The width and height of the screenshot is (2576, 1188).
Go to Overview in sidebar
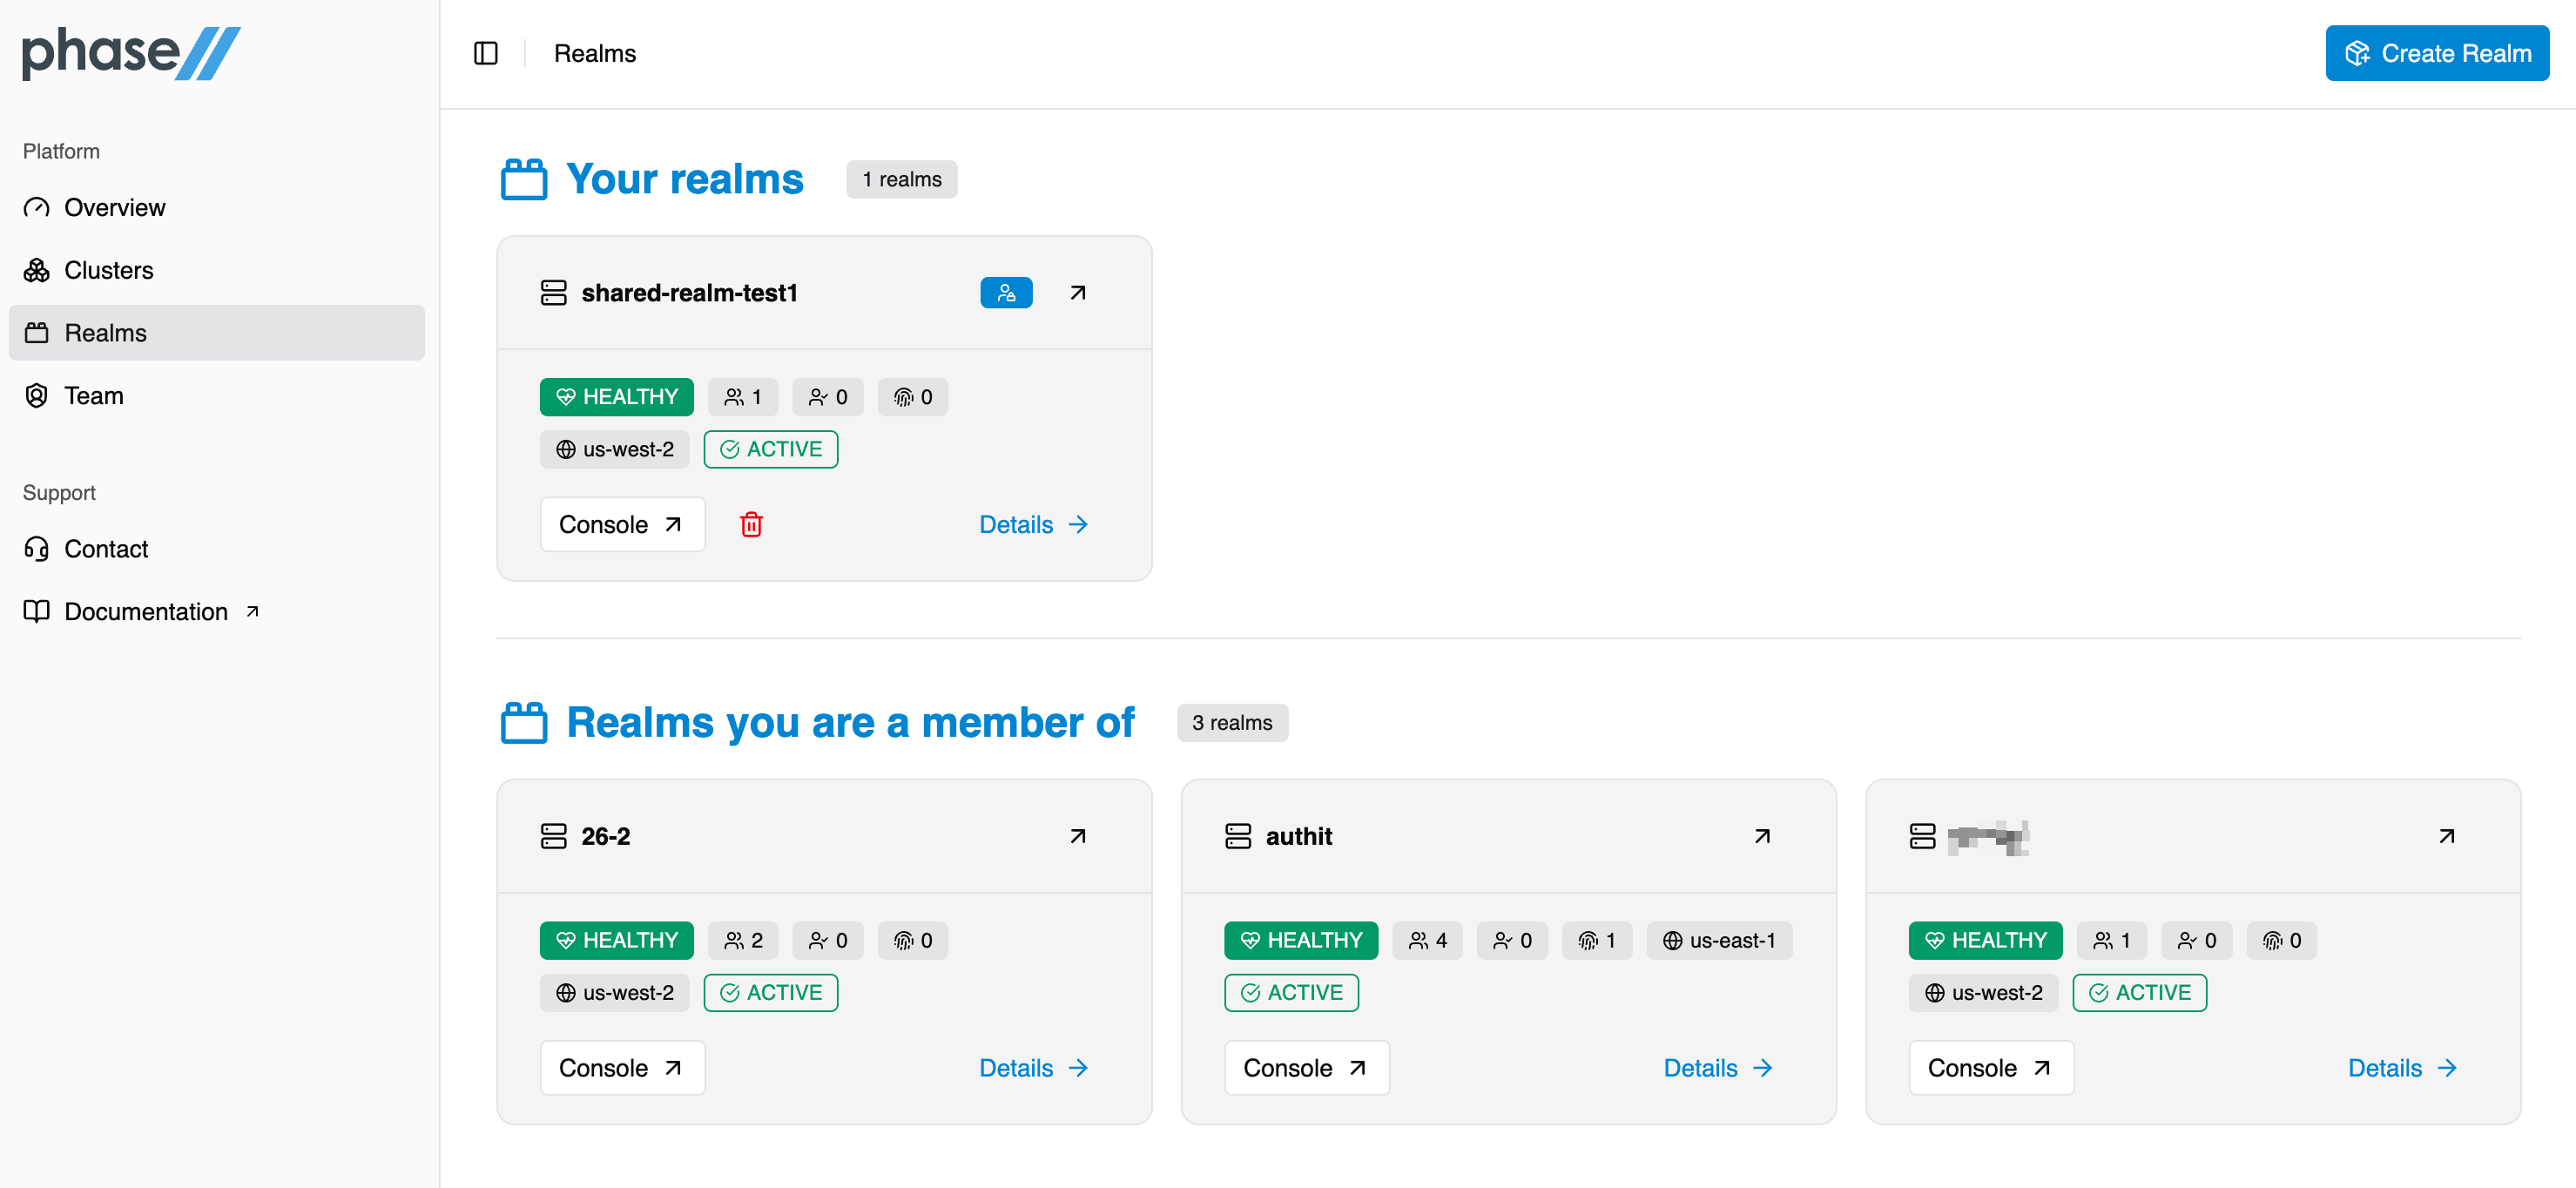click(x=114, y=207)
